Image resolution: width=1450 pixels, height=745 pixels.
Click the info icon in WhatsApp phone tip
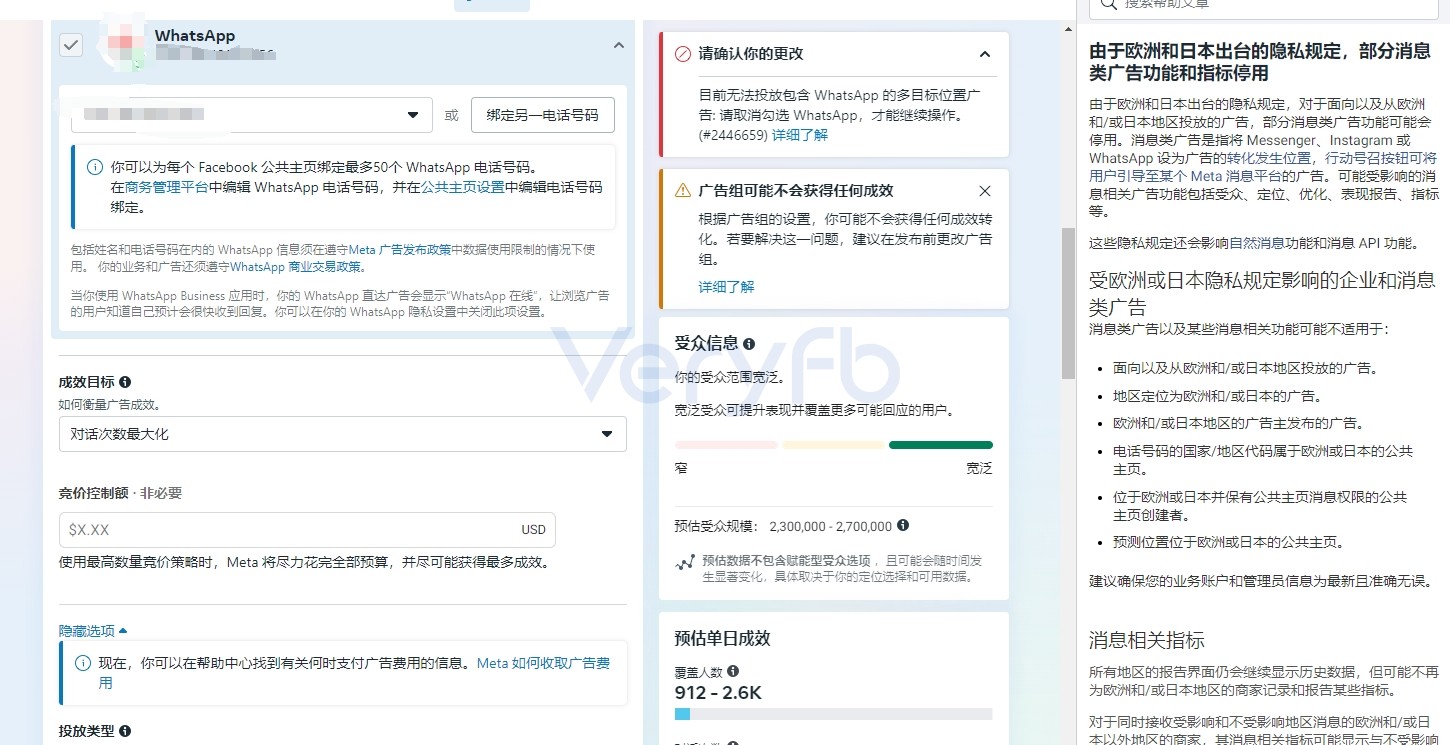point(95,167)
